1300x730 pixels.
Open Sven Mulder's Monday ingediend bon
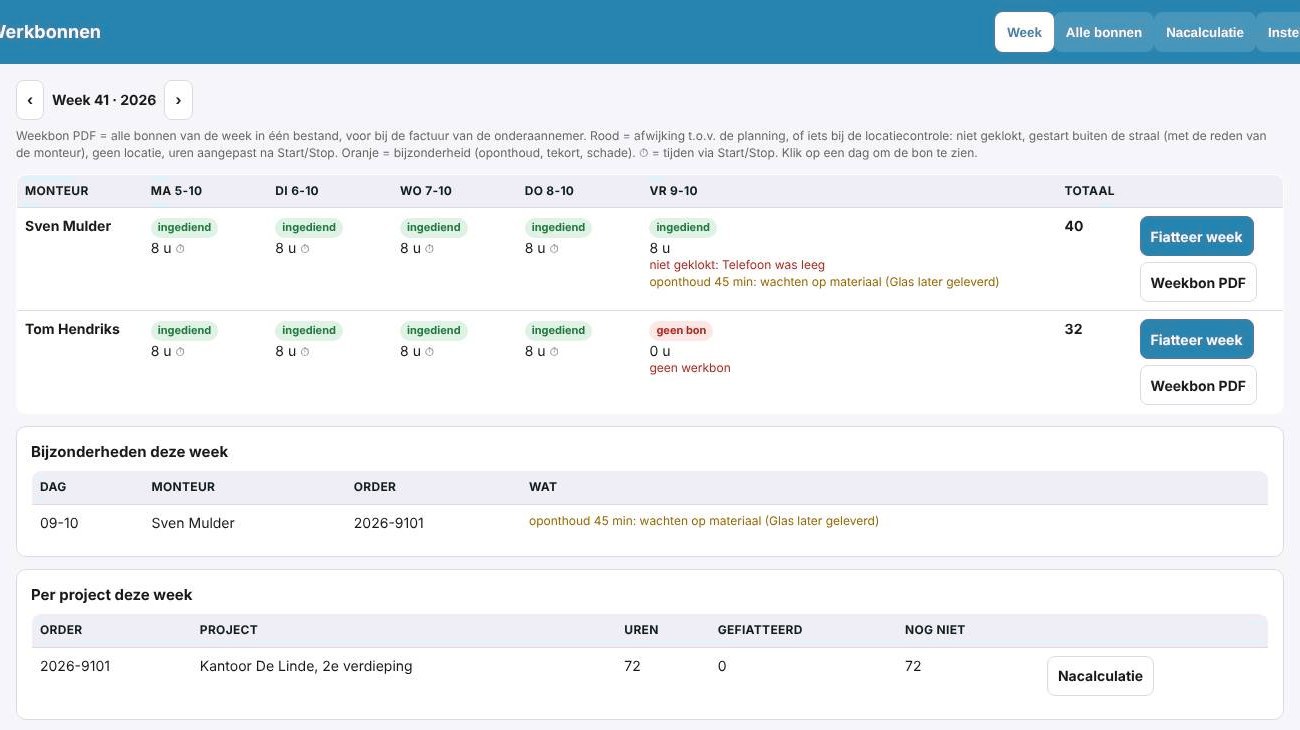(184, 227)
